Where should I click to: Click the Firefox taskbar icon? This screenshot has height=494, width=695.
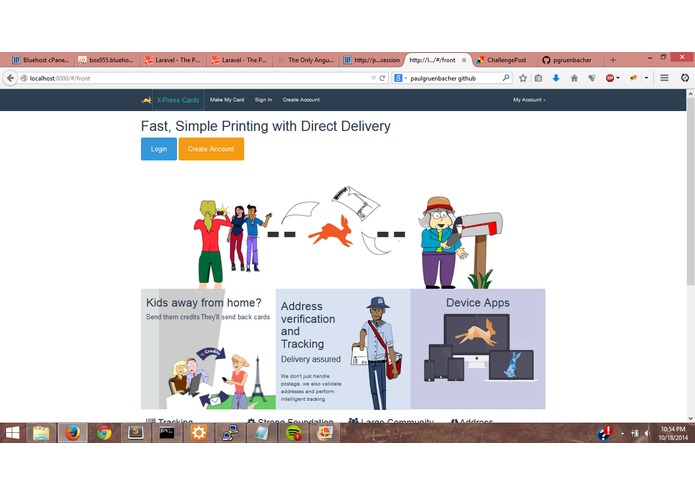point(73,433)
